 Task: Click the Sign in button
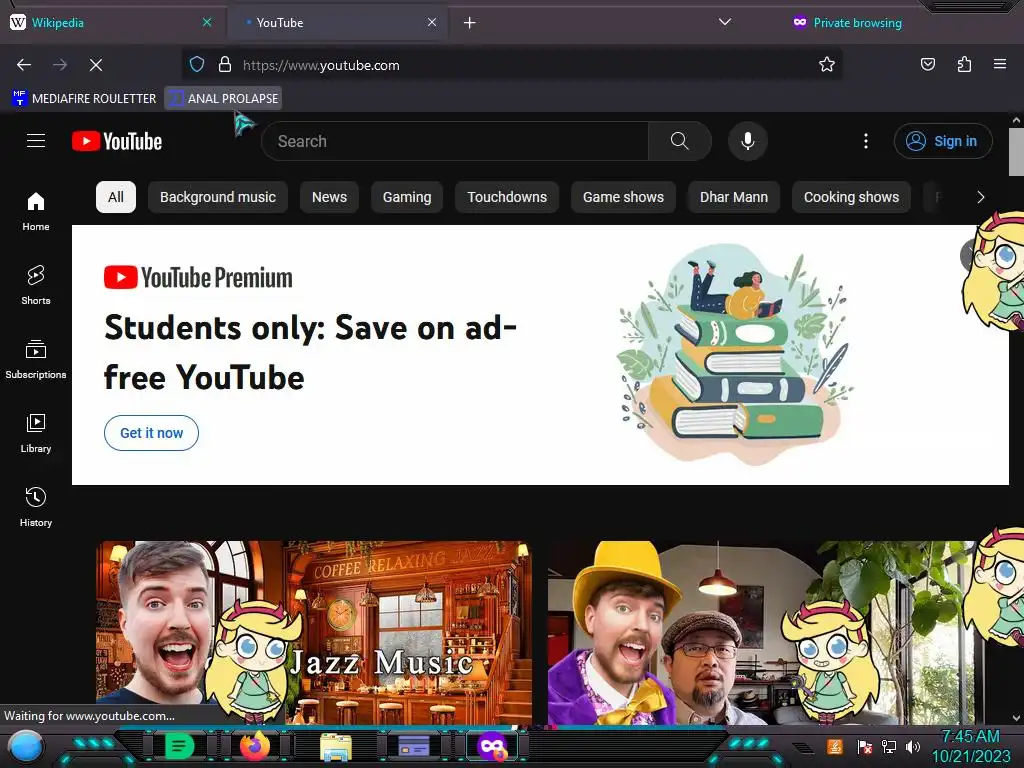pos(943,141)
